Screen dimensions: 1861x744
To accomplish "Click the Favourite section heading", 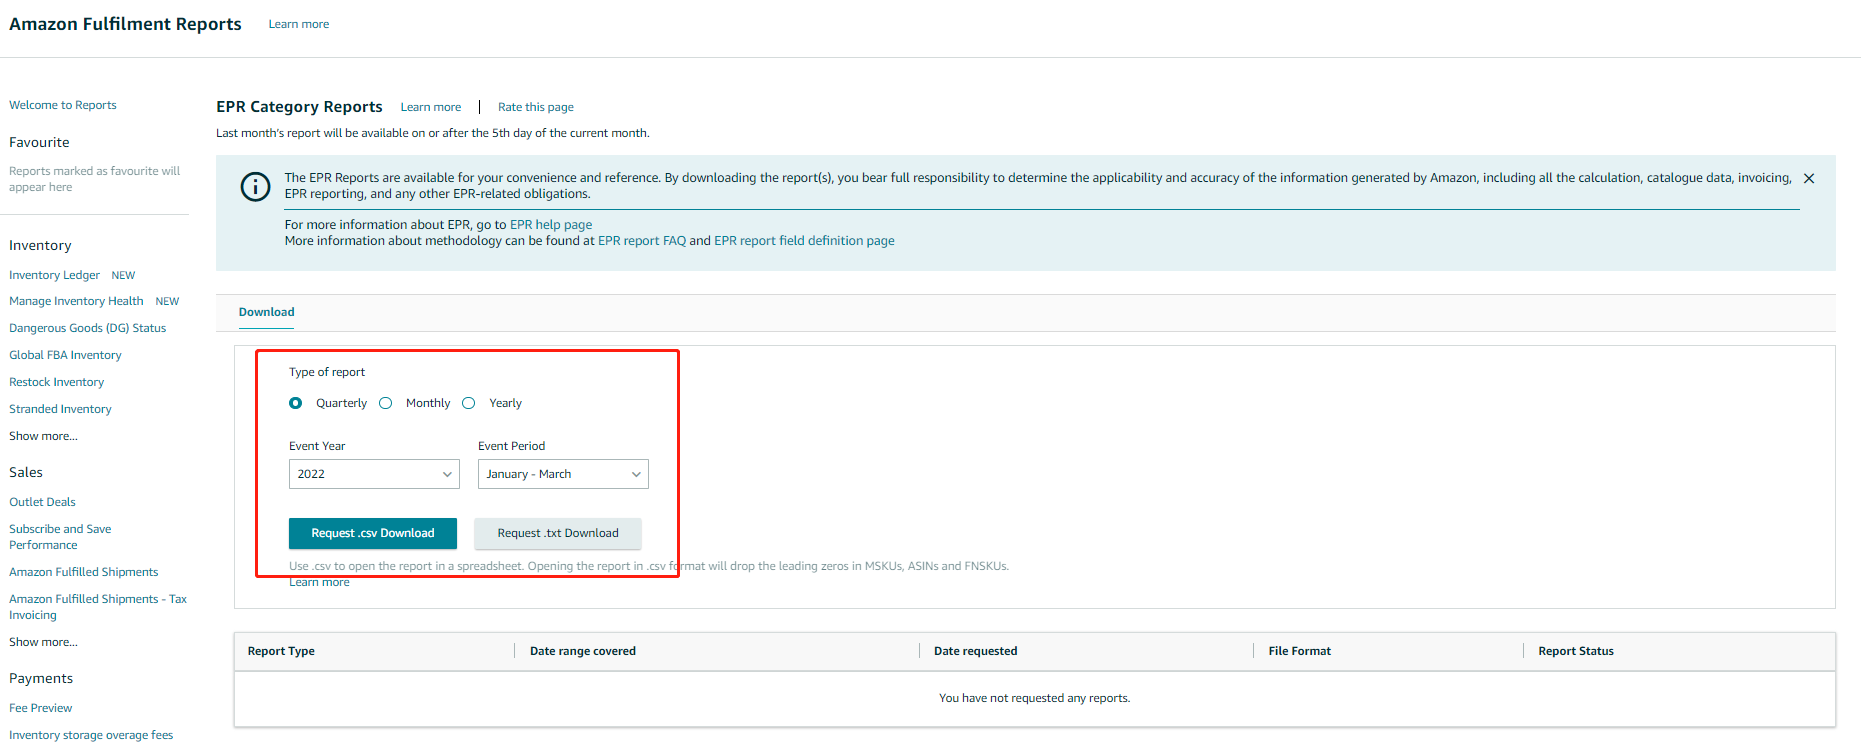I will point(39,143).
